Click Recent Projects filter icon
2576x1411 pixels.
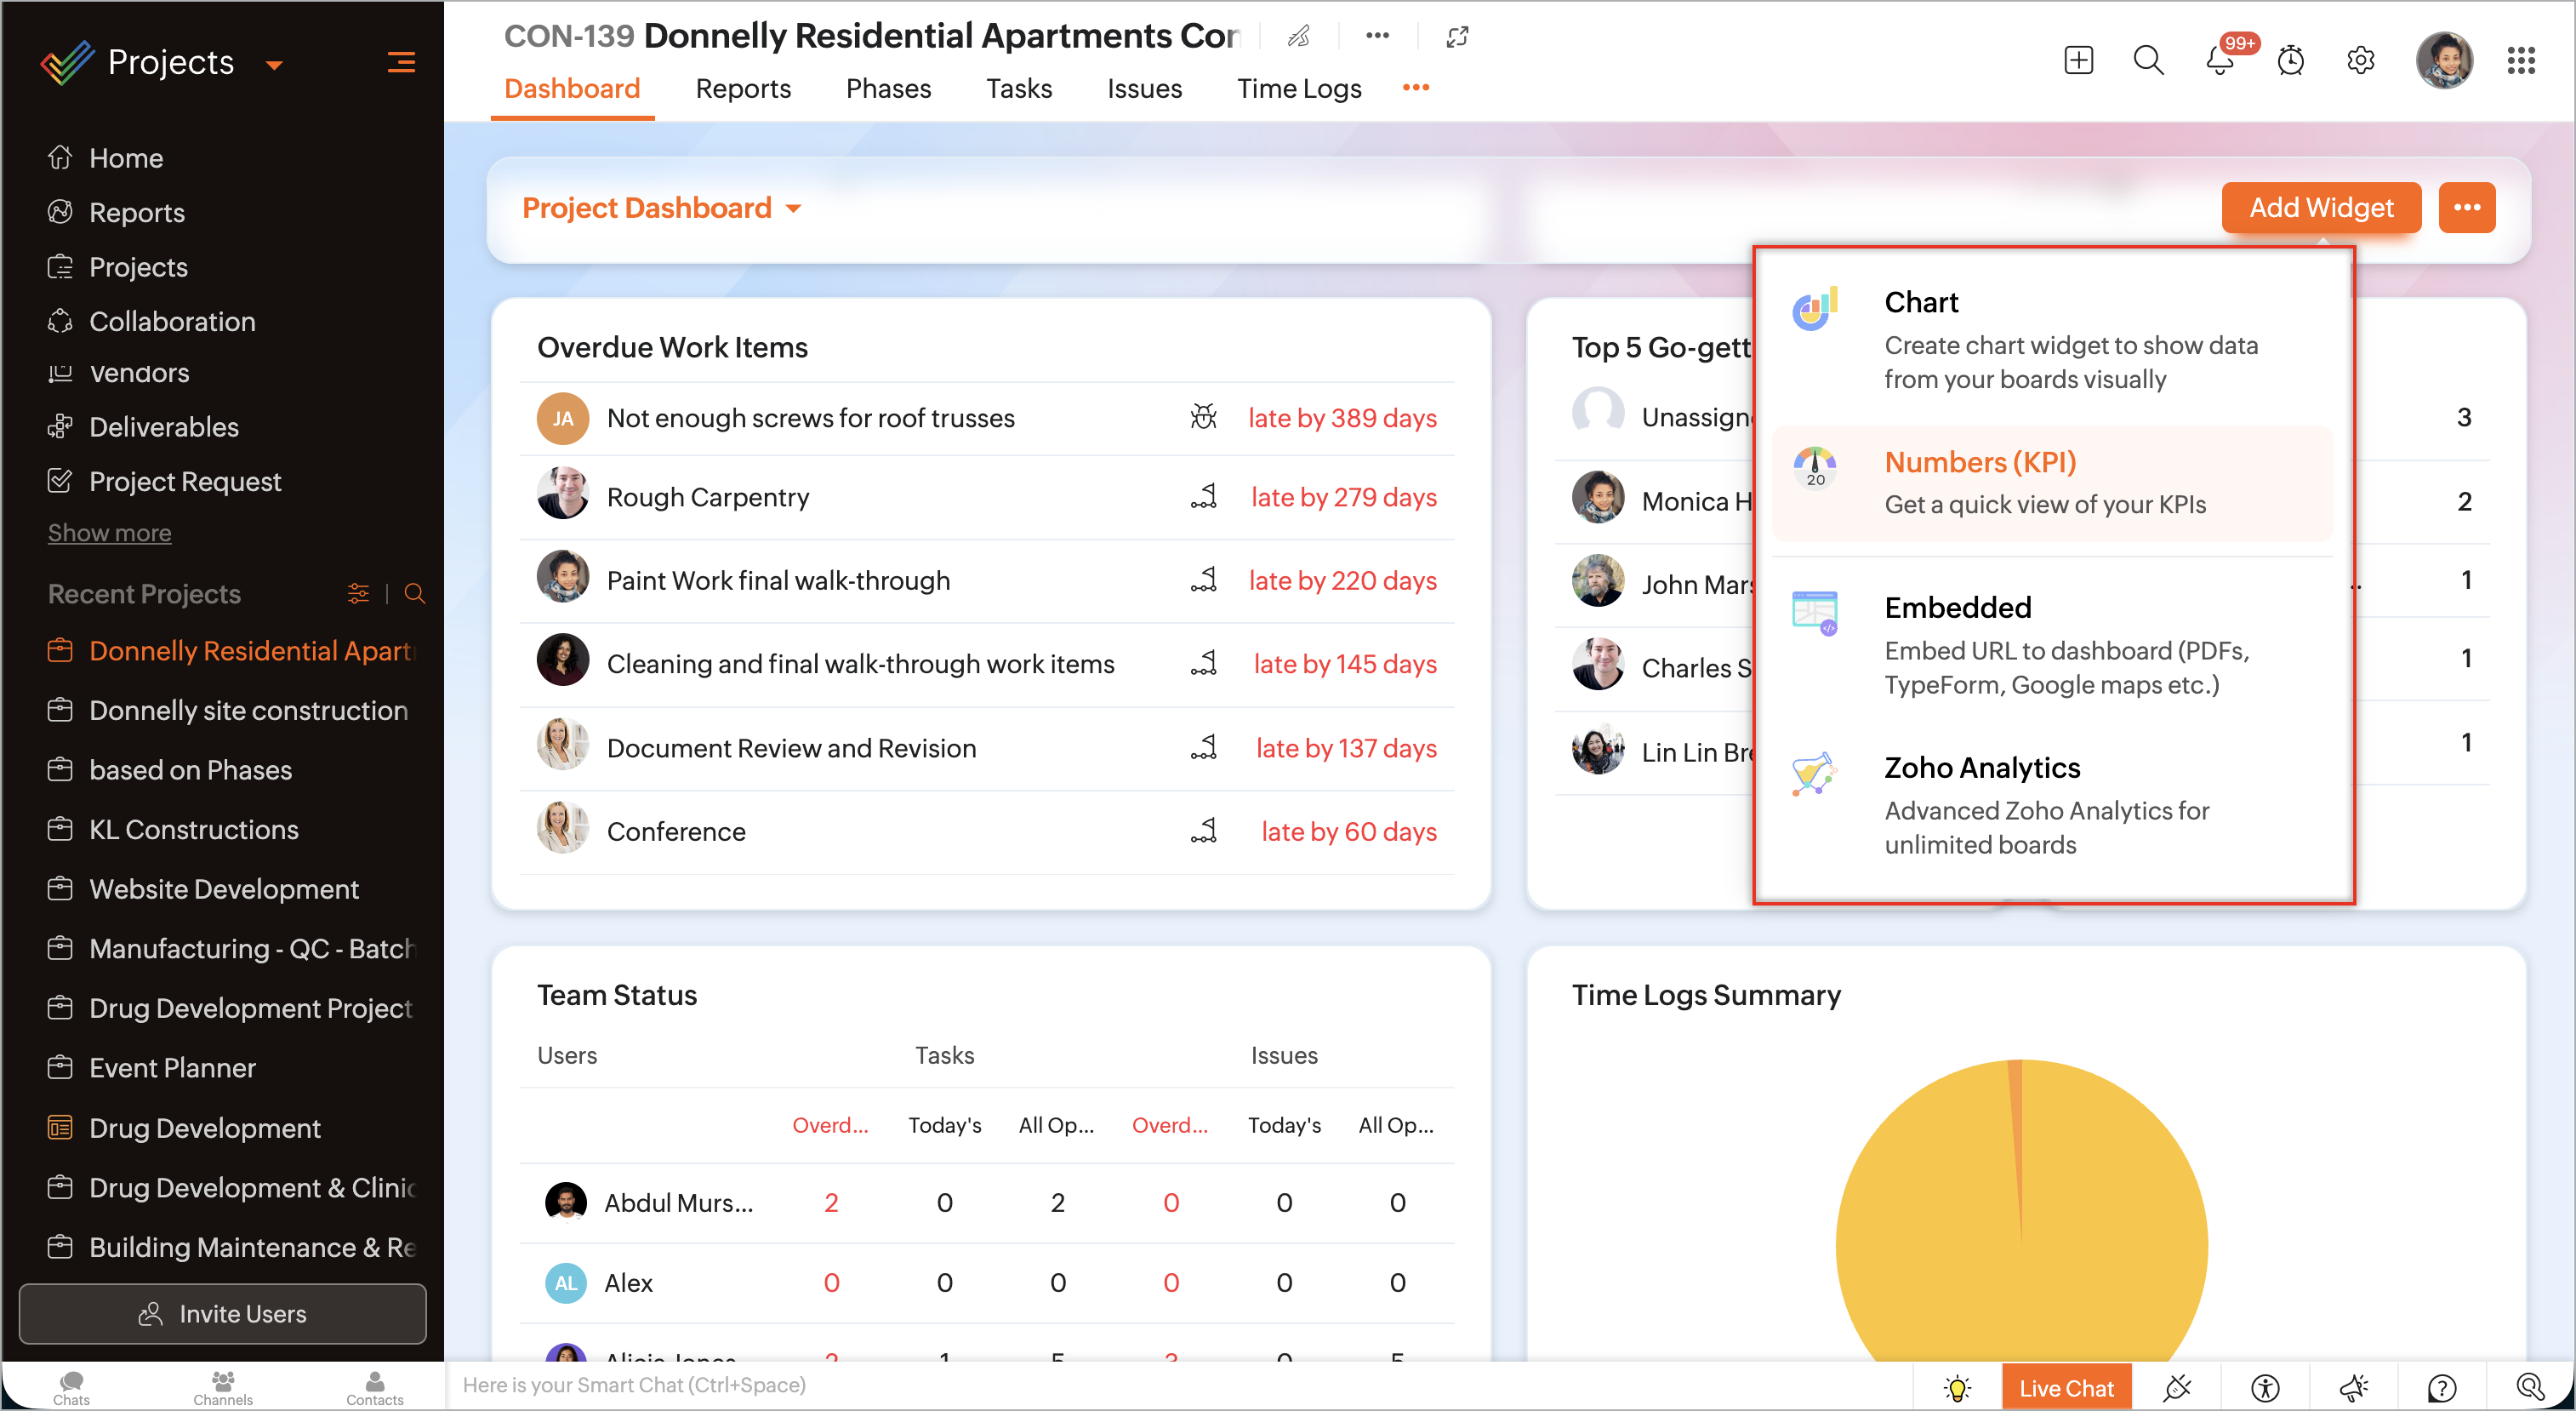(358, 594)
